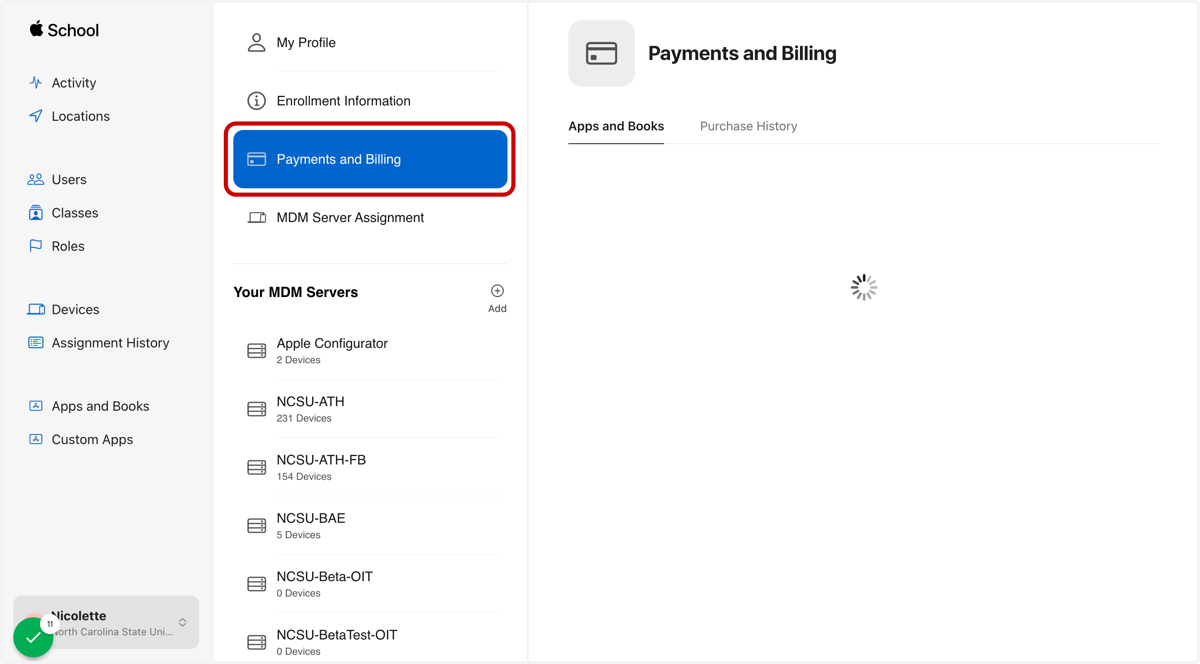This screenshot has height=664, width=1200.
Task: Select the NCSU-BetaTest-OIT server name
Action: pyautogui.click(x=337, y=635)
